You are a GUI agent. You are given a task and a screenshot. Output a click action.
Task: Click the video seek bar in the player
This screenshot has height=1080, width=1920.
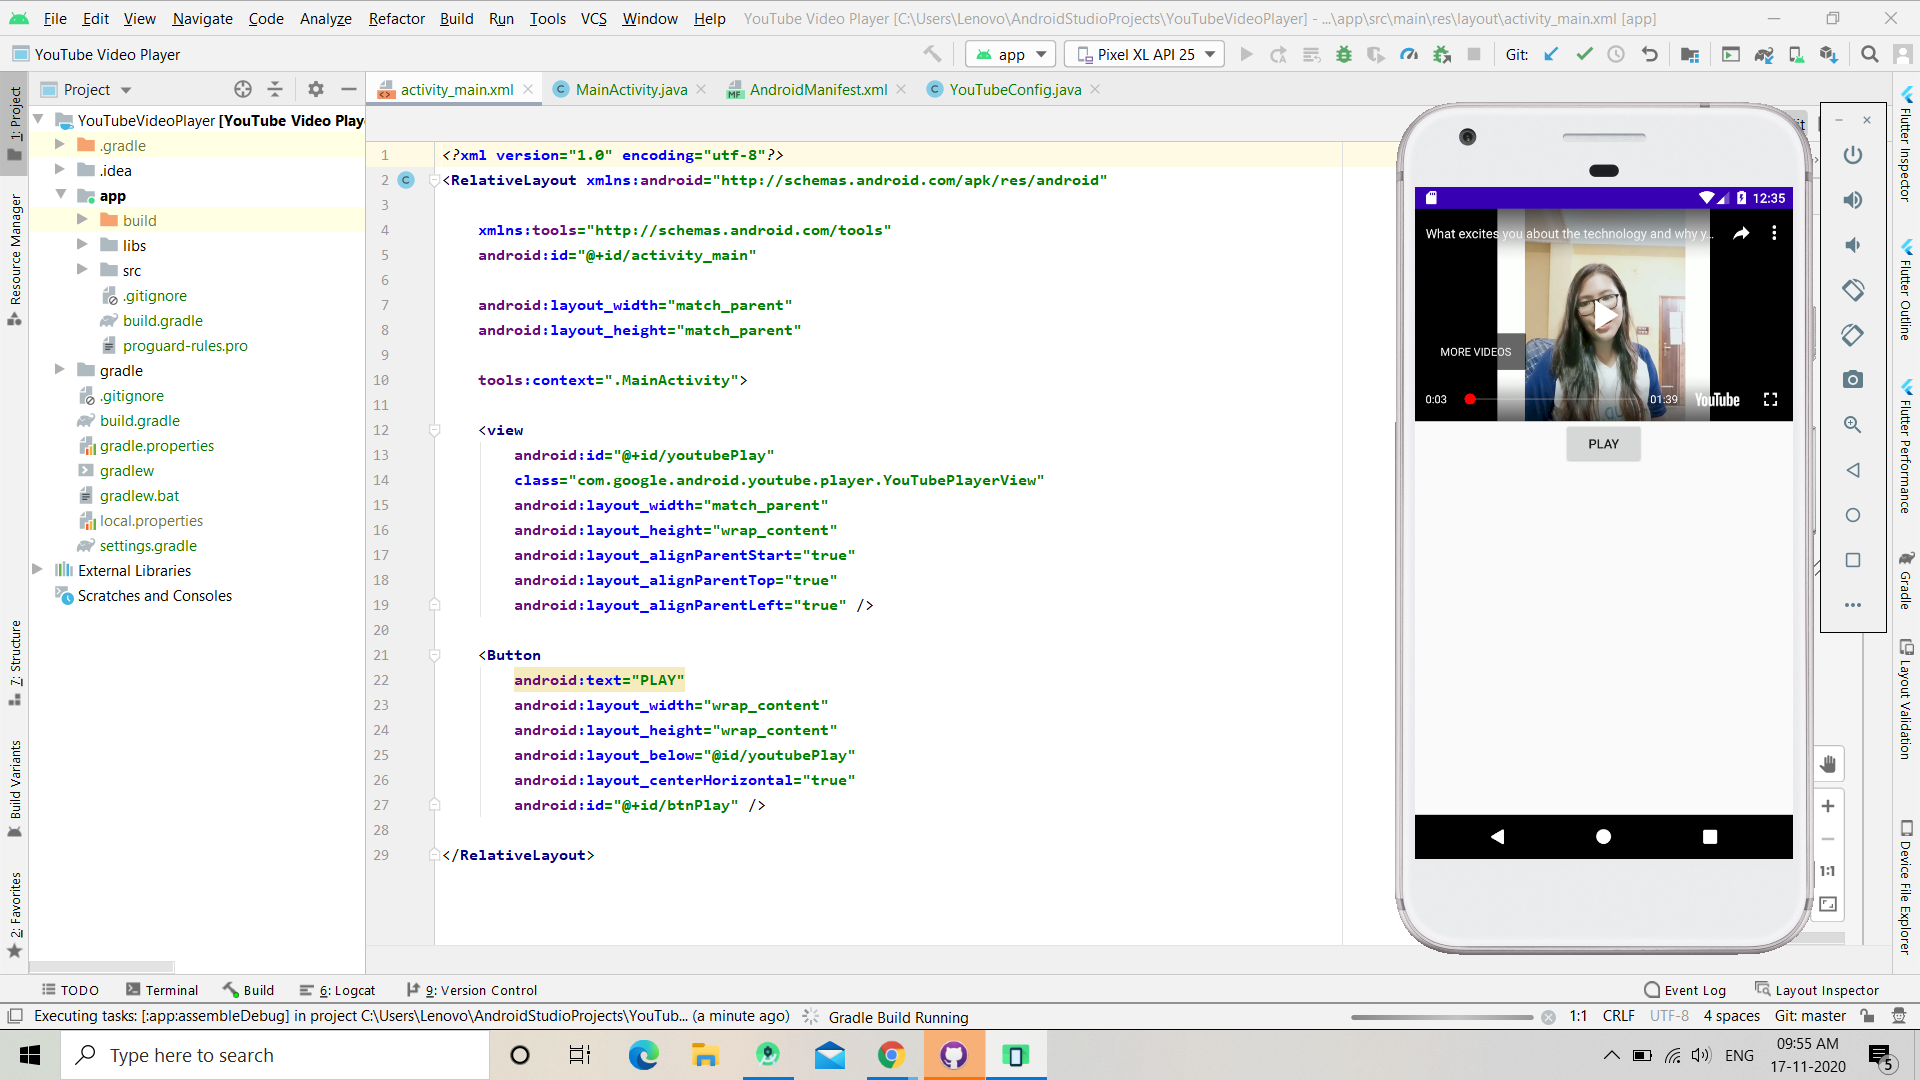coord(1560,399)
